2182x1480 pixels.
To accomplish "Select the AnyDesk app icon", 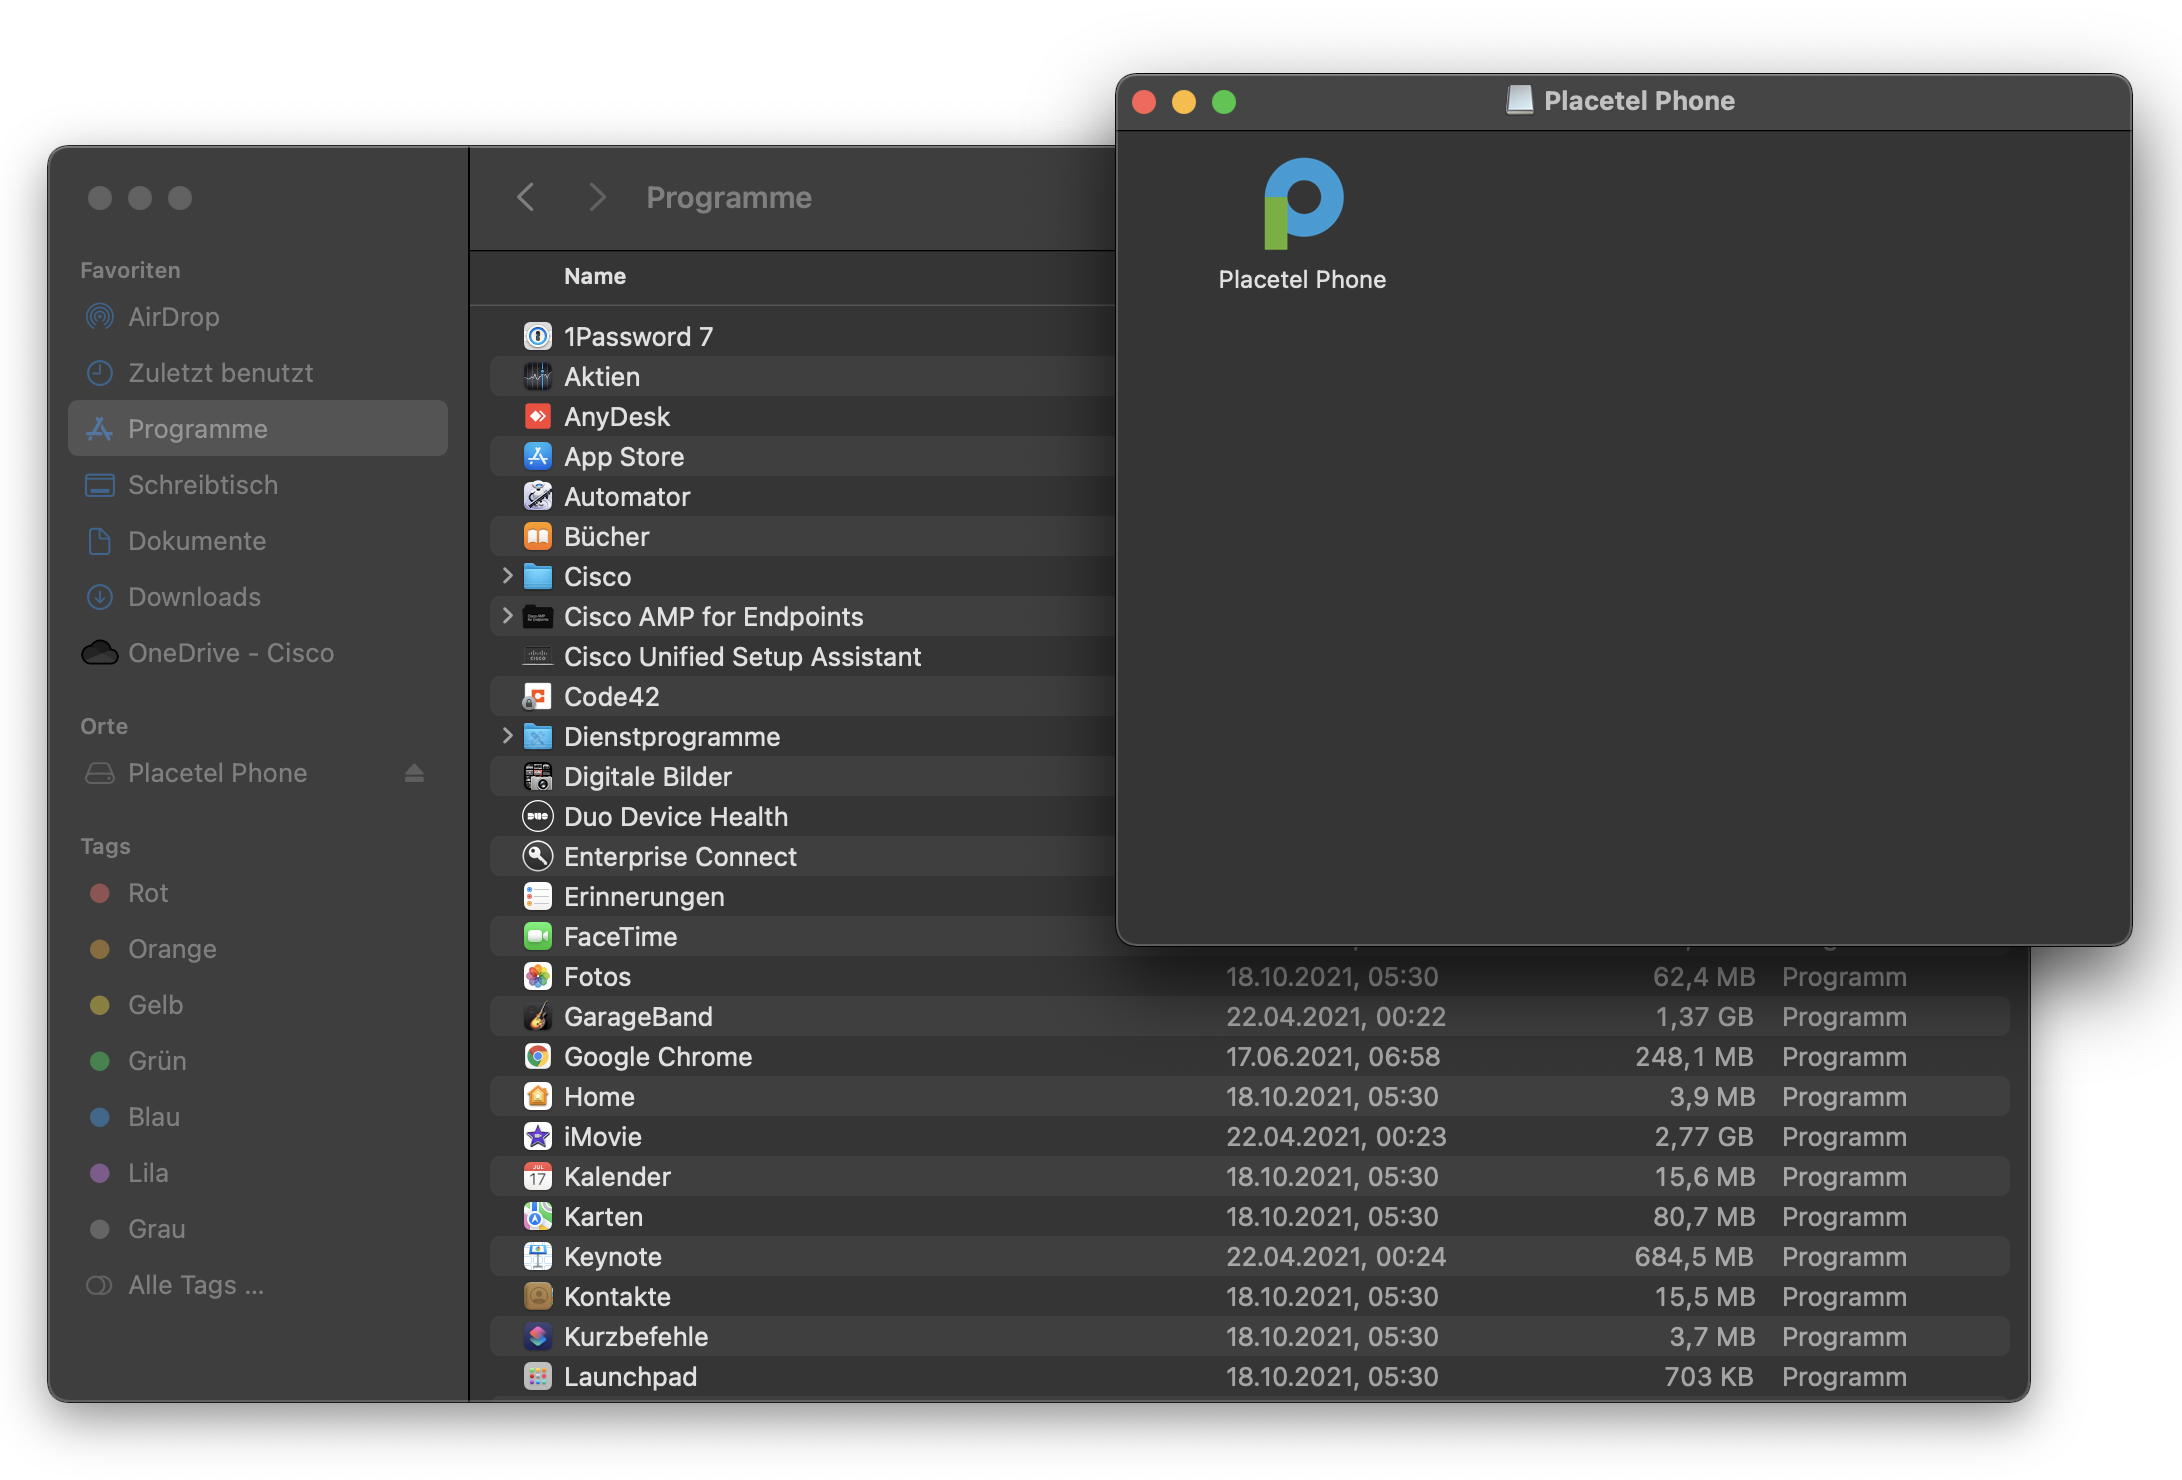I will (x=538, y=416).
